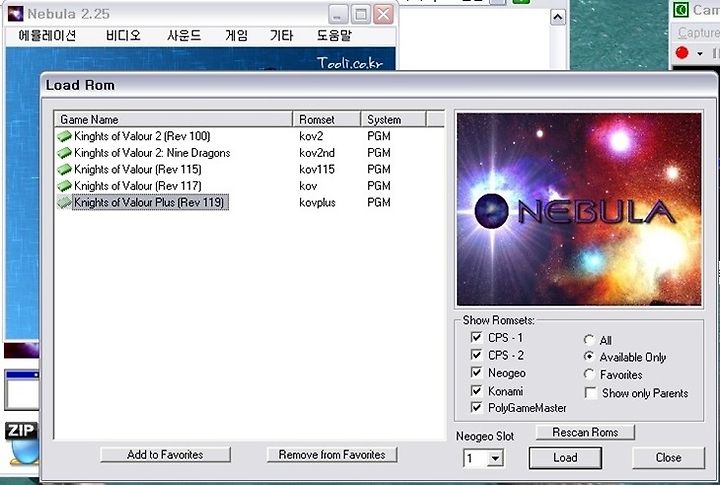Click the scroll up arrow in the background window
720x485 pixels.
tap(558, 17)
